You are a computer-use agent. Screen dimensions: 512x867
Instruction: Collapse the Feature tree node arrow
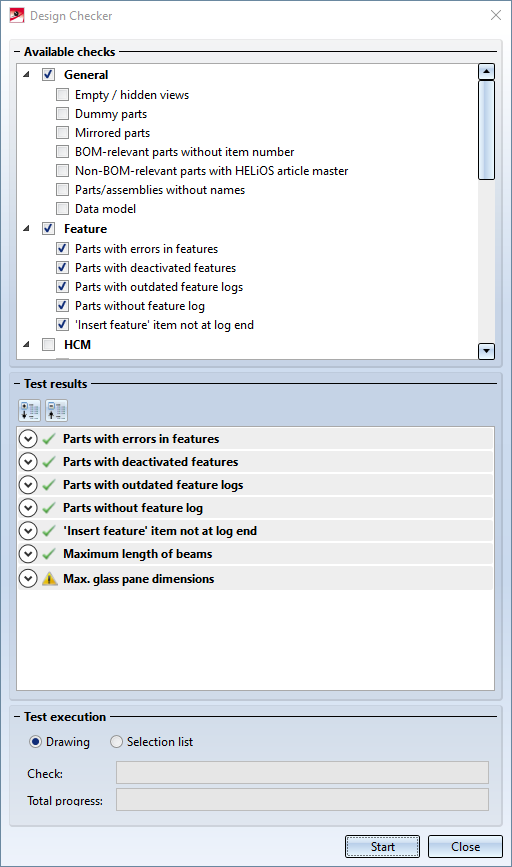[x=26, y=228]
